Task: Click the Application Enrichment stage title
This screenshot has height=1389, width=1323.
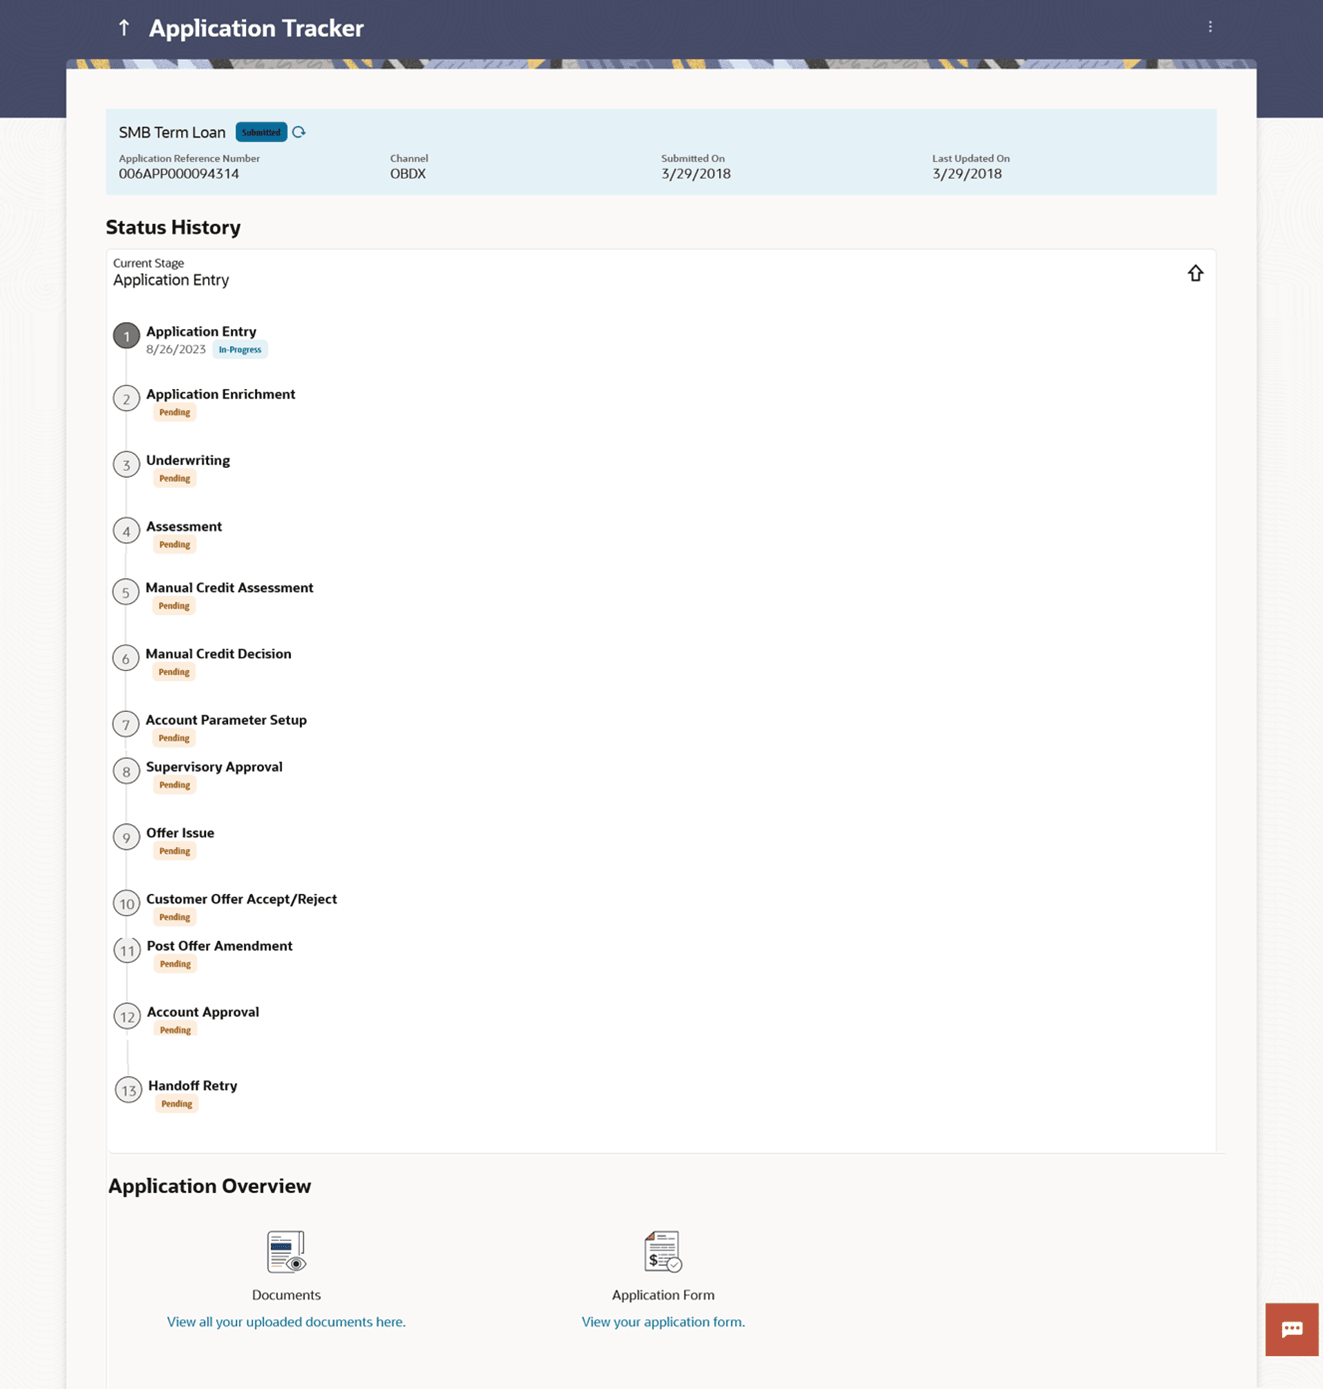Action: 221,394
